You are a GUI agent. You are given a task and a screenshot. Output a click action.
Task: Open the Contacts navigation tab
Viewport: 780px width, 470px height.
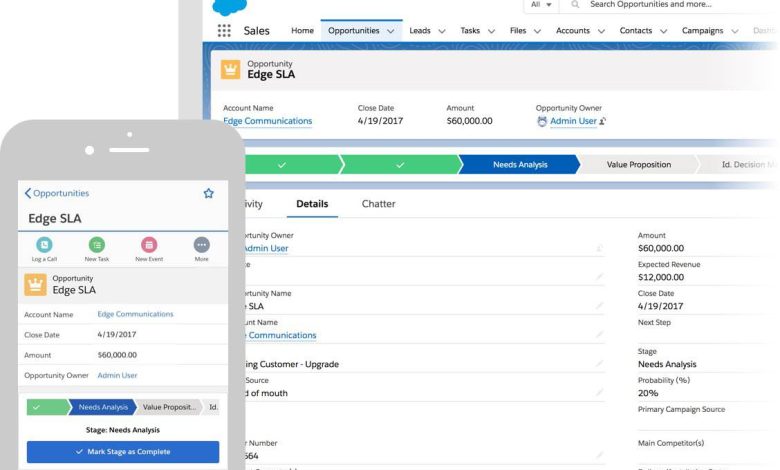point(636,31)
